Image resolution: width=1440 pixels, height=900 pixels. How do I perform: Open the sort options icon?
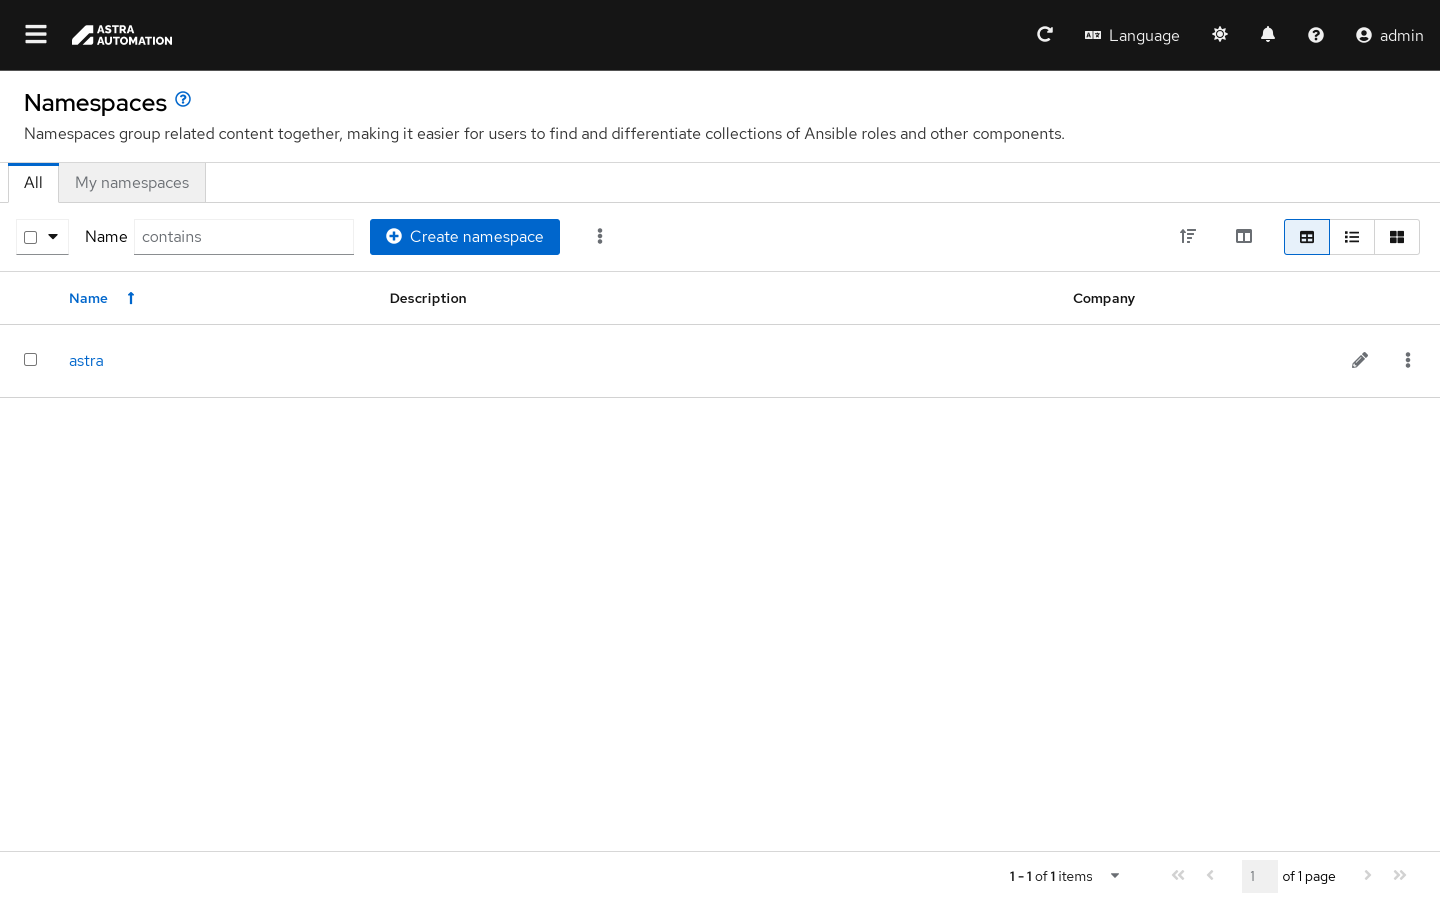(x=1188, y=237)
